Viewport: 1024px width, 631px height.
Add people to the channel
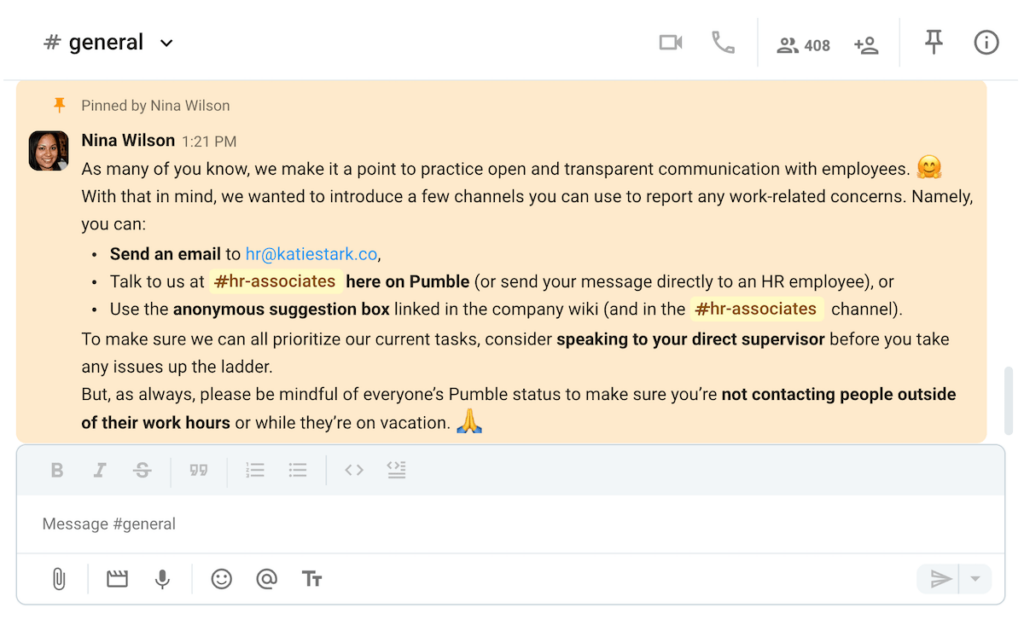tap(866, 44)
